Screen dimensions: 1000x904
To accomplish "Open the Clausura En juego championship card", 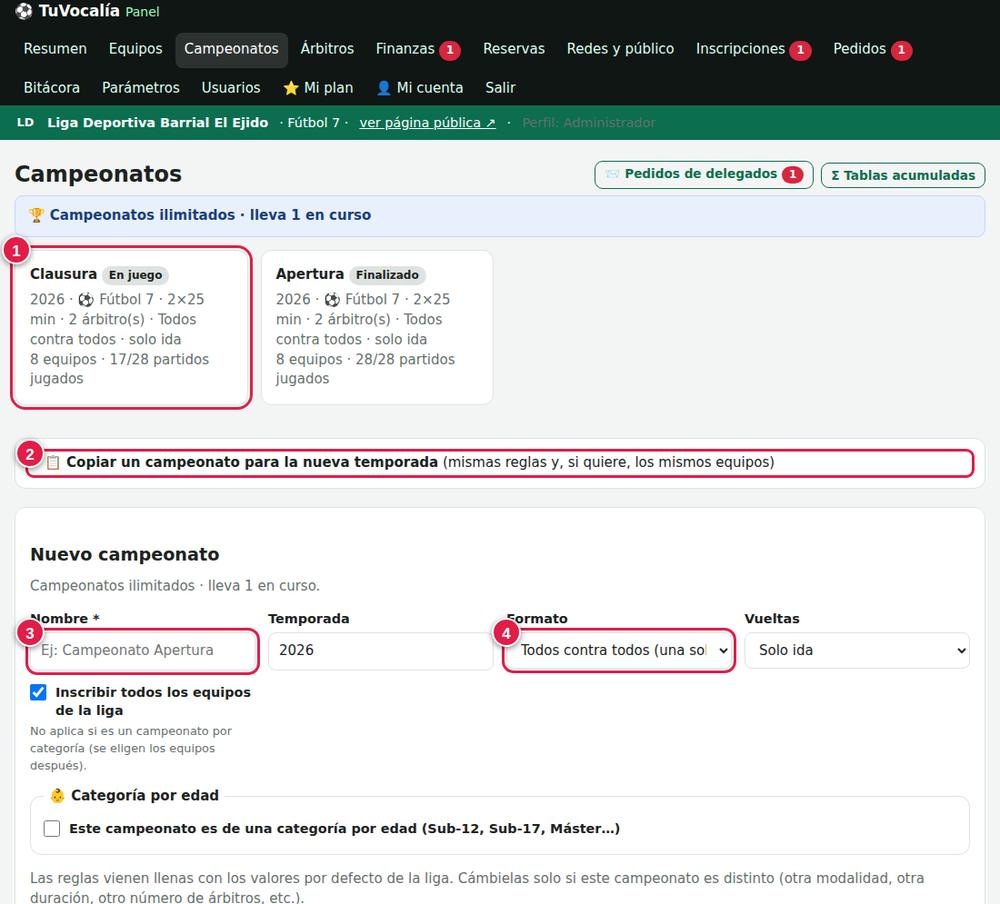I will click(x=131, y=327).
